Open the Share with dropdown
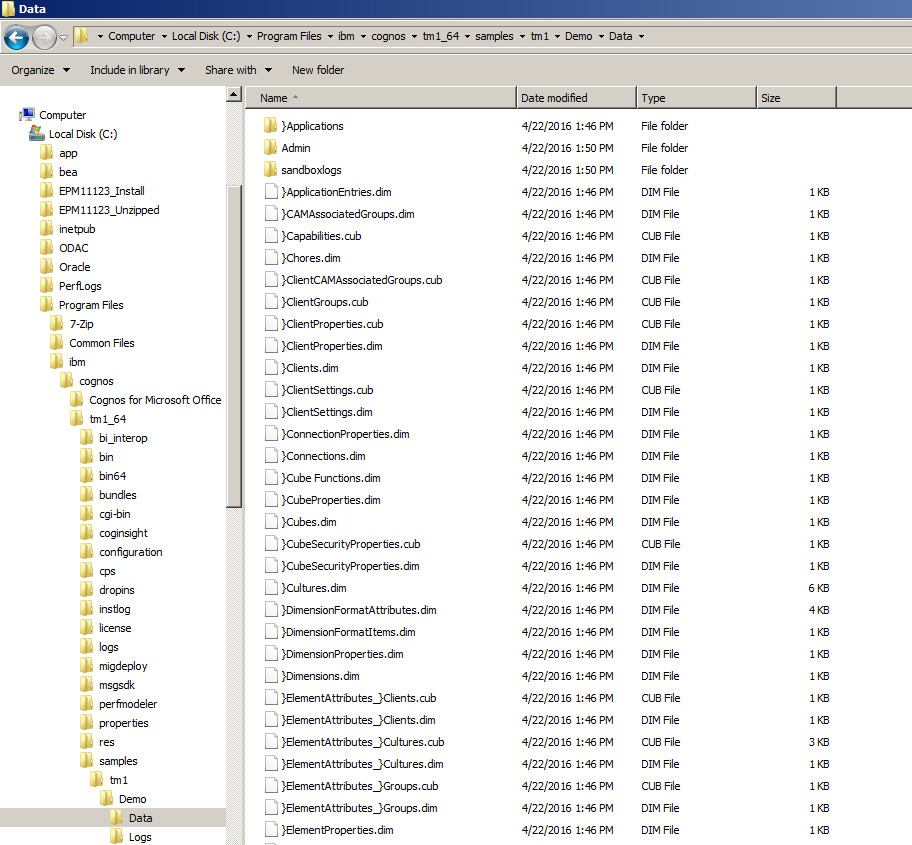This screenshot has width=912, height=845. pos(238,70)
